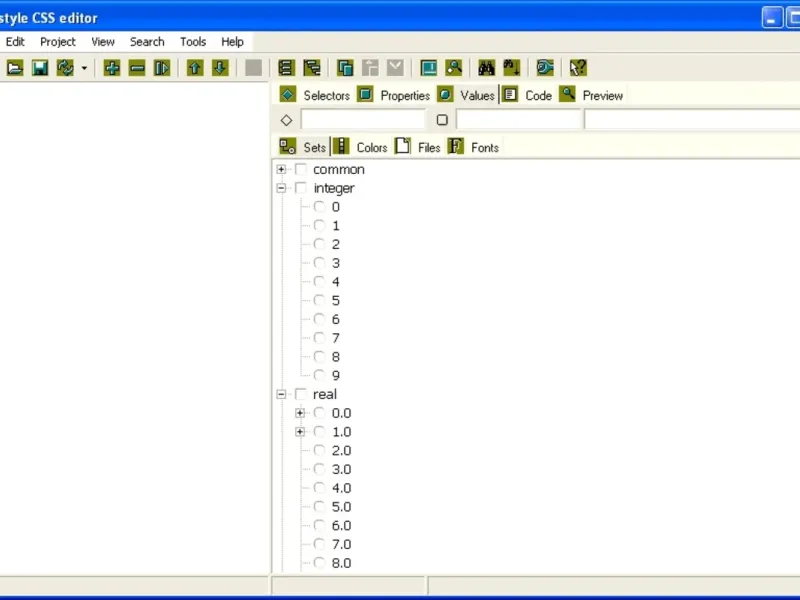
Task: Switch to the Colors sub-tab
Action: [x=360, y=147]
